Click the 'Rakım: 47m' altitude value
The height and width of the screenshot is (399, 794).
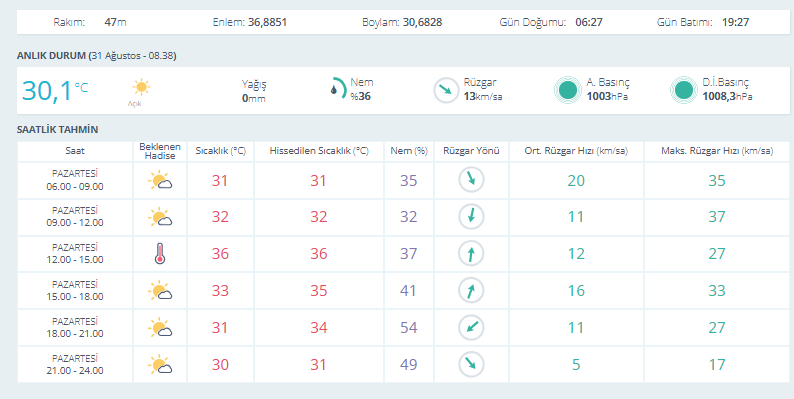pyautogui.click(x=90, y=22)
